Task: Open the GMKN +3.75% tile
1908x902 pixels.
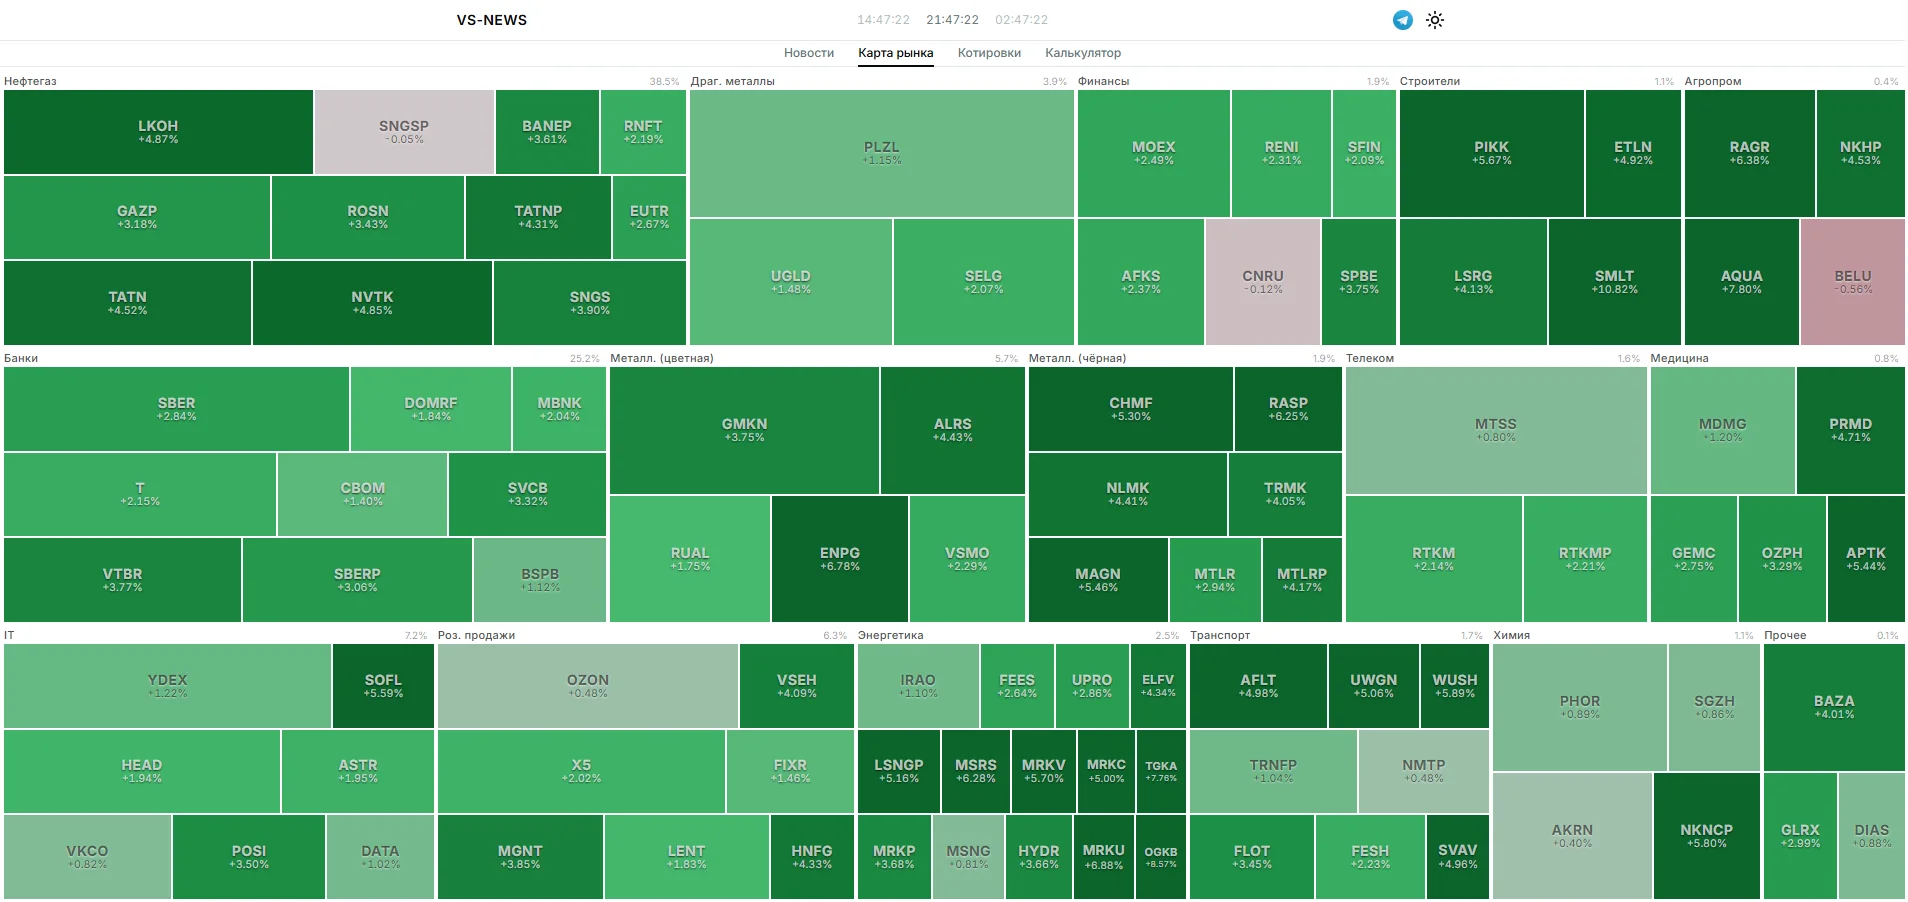Action: pos(745,430)
